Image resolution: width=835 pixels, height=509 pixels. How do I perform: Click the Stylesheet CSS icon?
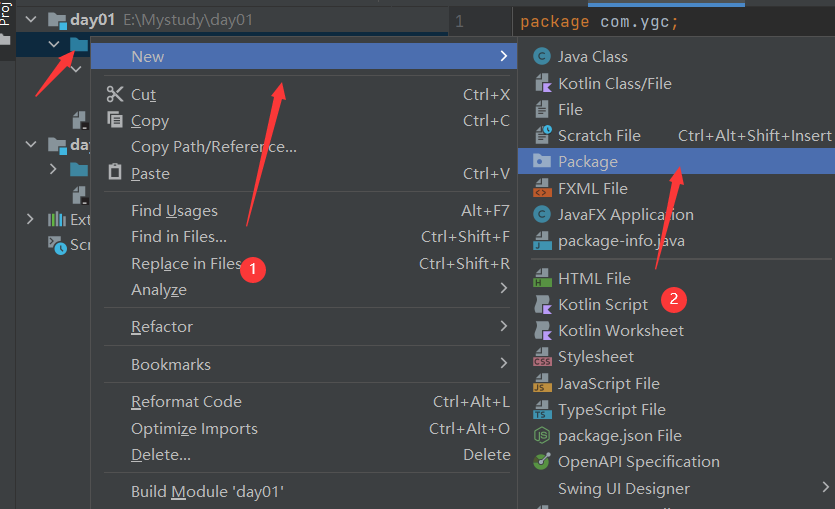tap(542, 357)
